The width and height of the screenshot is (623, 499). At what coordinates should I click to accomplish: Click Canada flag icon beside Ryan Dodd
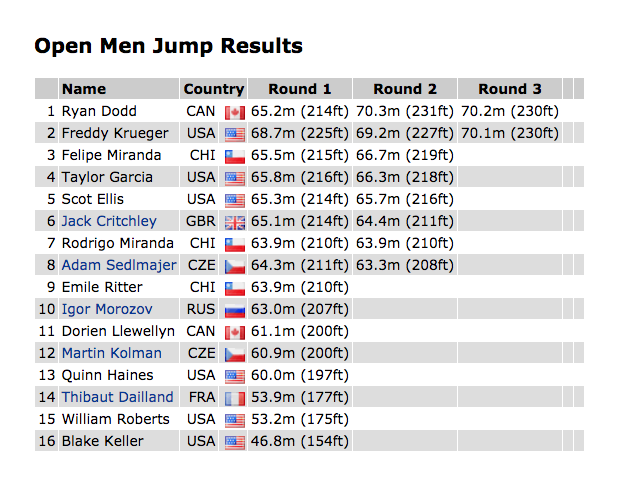235,112
